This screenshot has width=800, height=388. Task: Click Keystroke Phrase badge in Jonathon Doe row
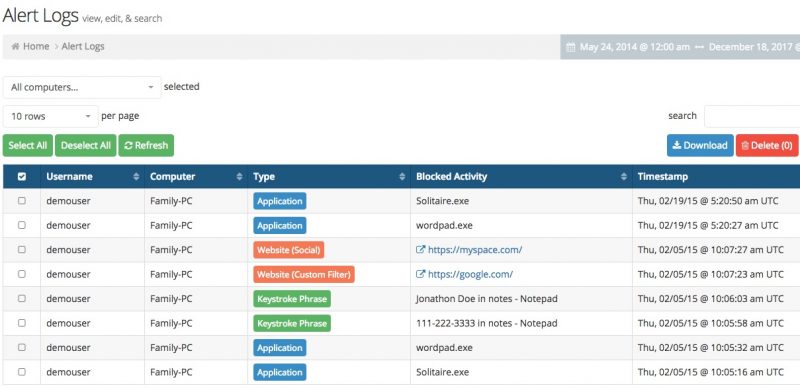pos(292,299)
